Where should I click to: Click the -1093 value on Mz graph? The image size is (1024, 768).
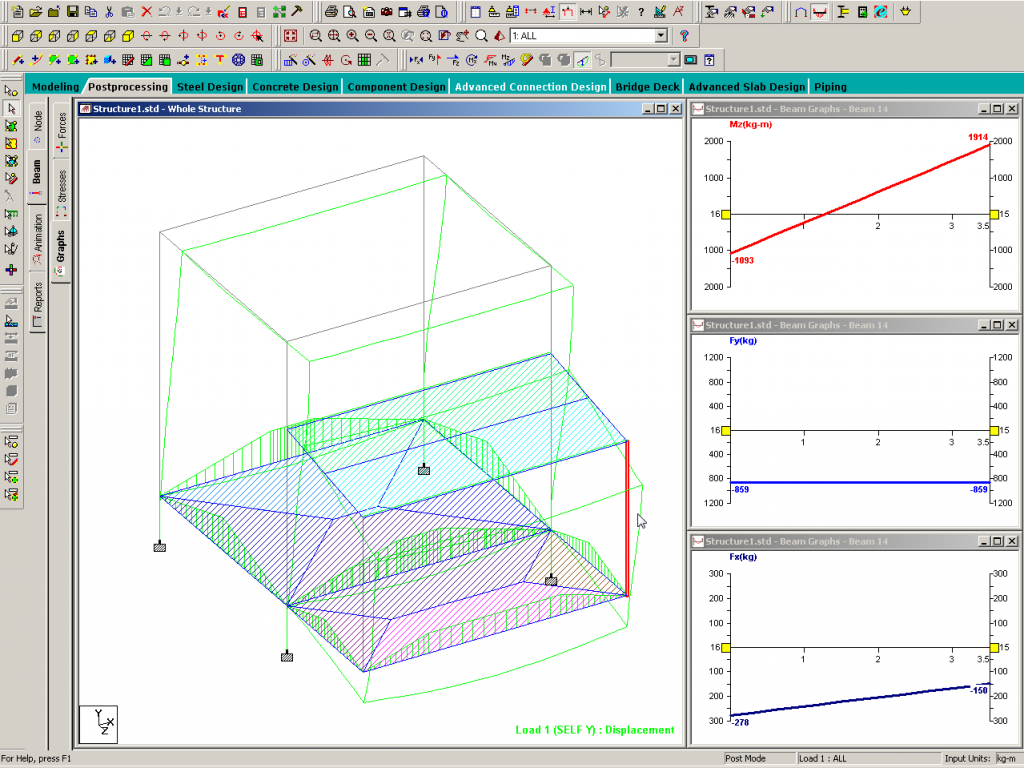tap(743, 260)
